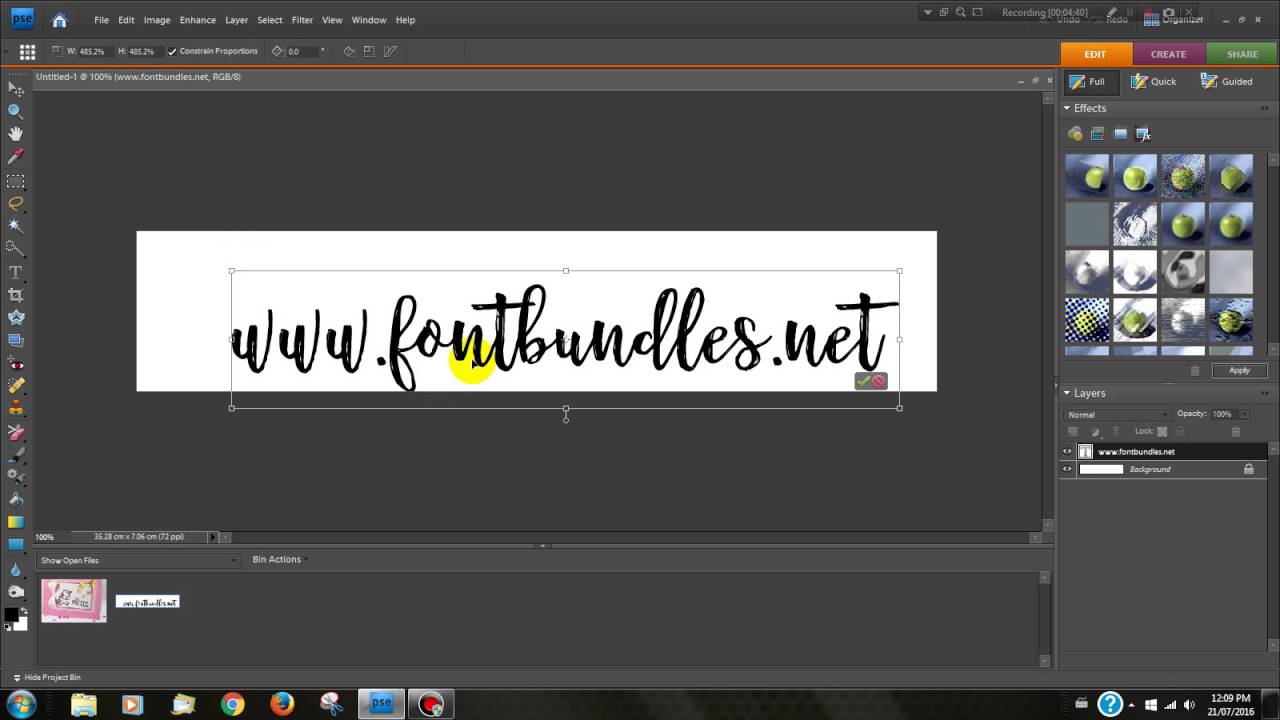Select the Blur tool

pyautogui.click(x=16, y=569)
